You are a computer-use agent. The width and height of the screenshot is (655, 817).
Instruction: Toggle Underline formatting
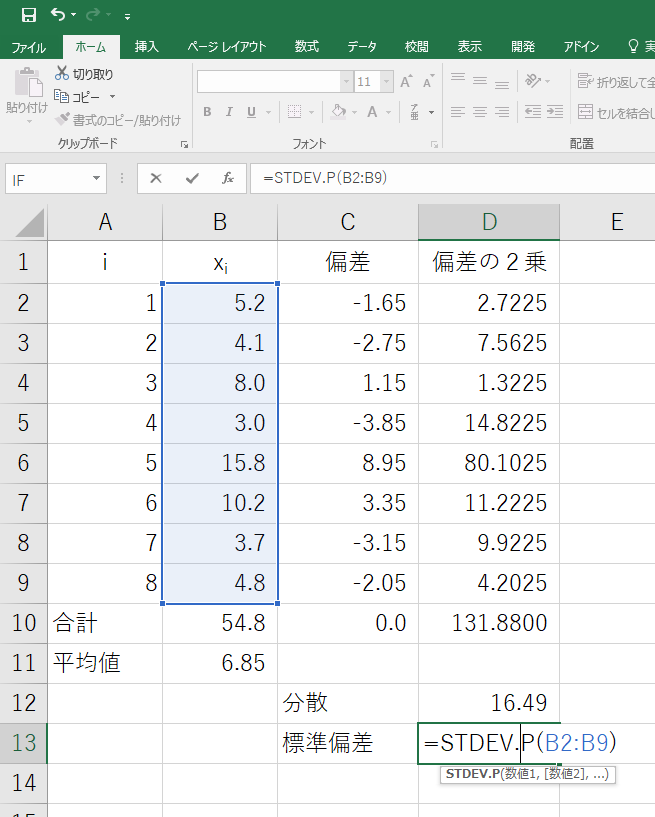[252, 112]
